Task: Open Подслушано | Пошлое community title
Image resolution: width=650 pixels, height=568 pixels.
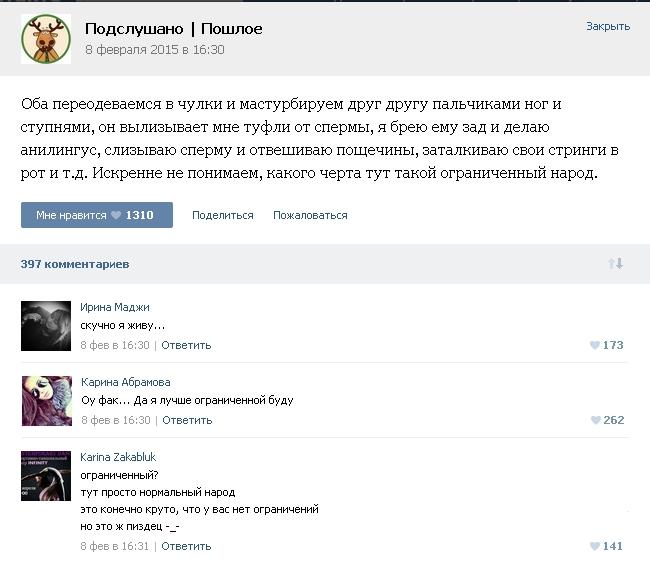Action: (174, 29)
